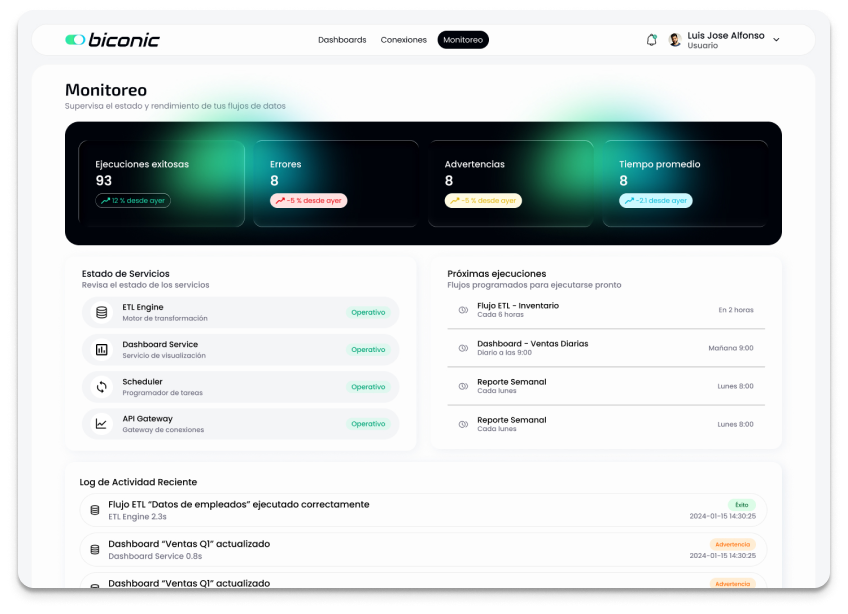Open the Luis Jose Alfonso avatar picture

tap(675, 40)
